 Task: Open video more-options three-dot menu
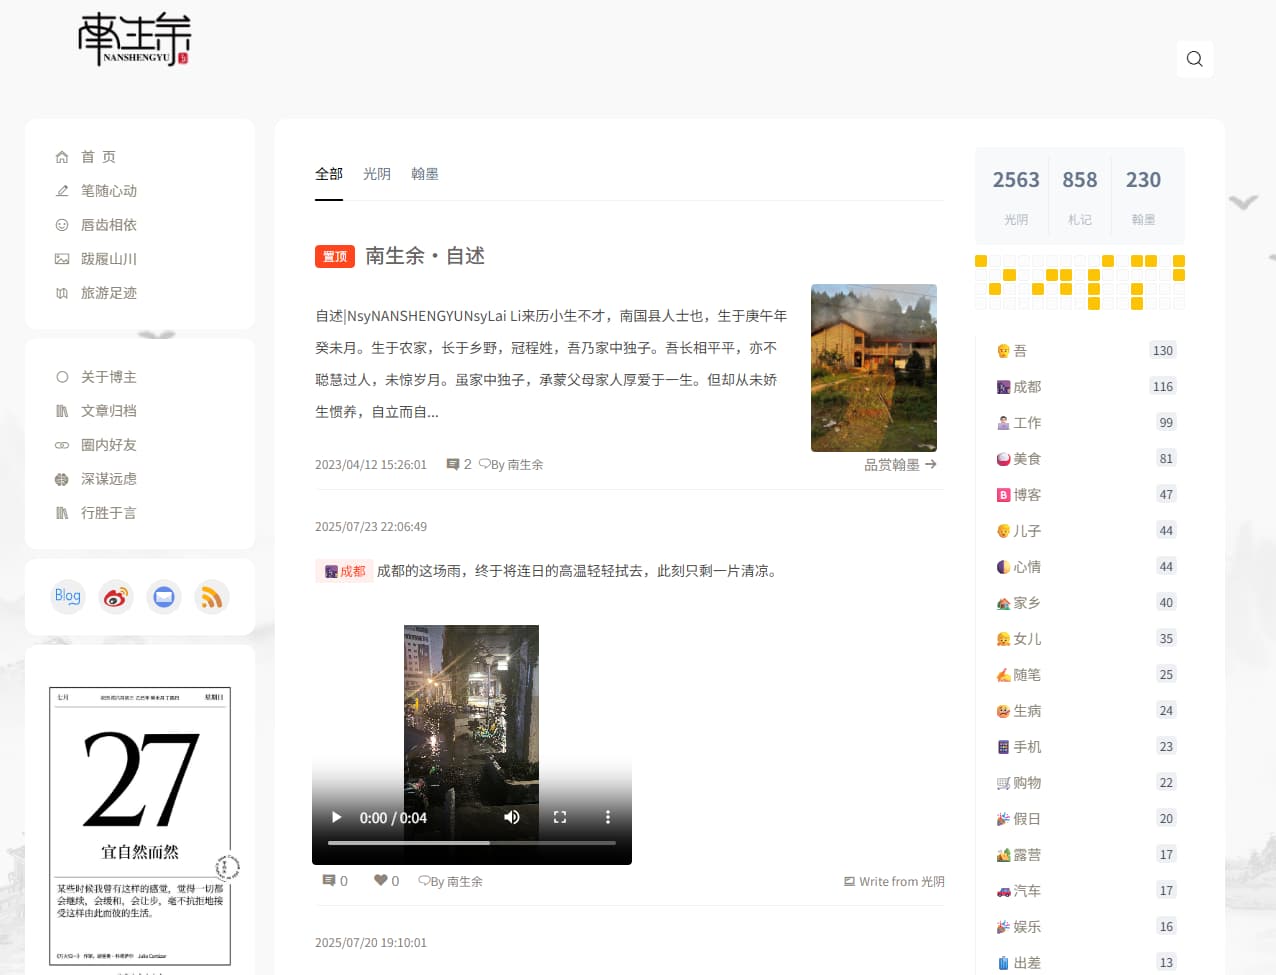(607, 817)
